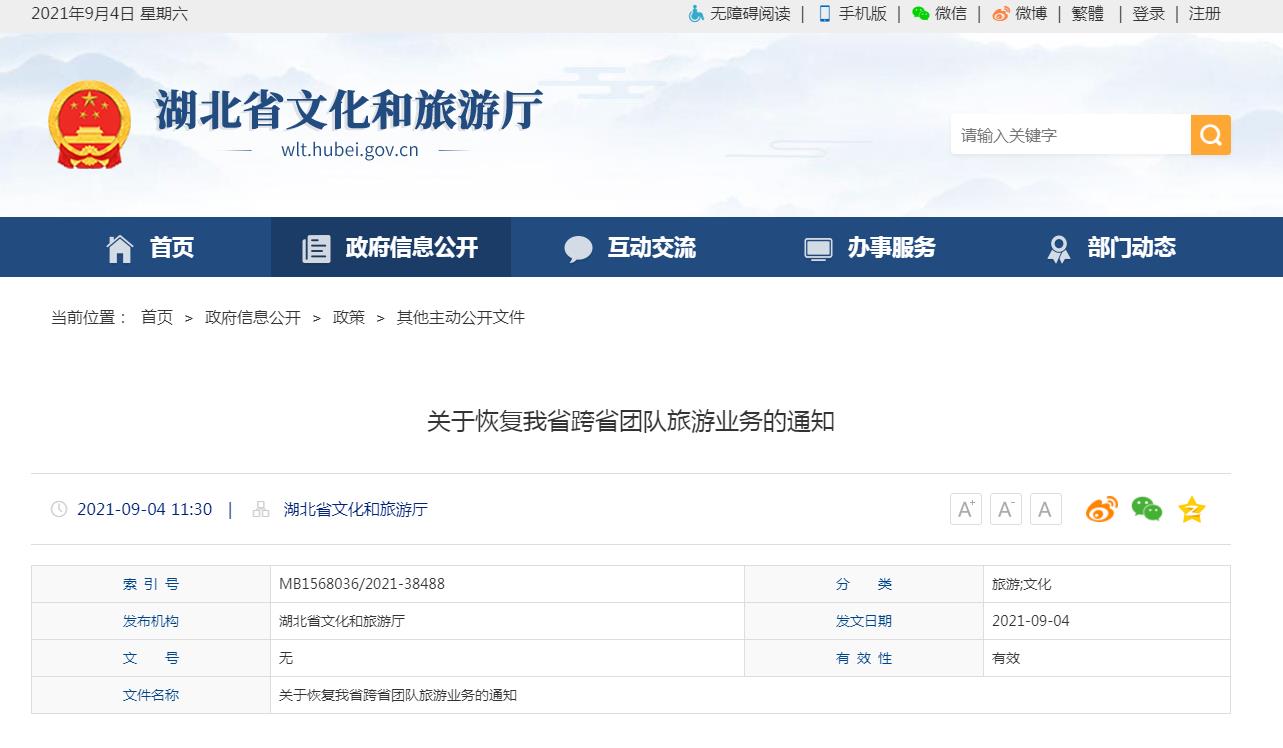Click 登录 to sign in

coord(1148,14)
